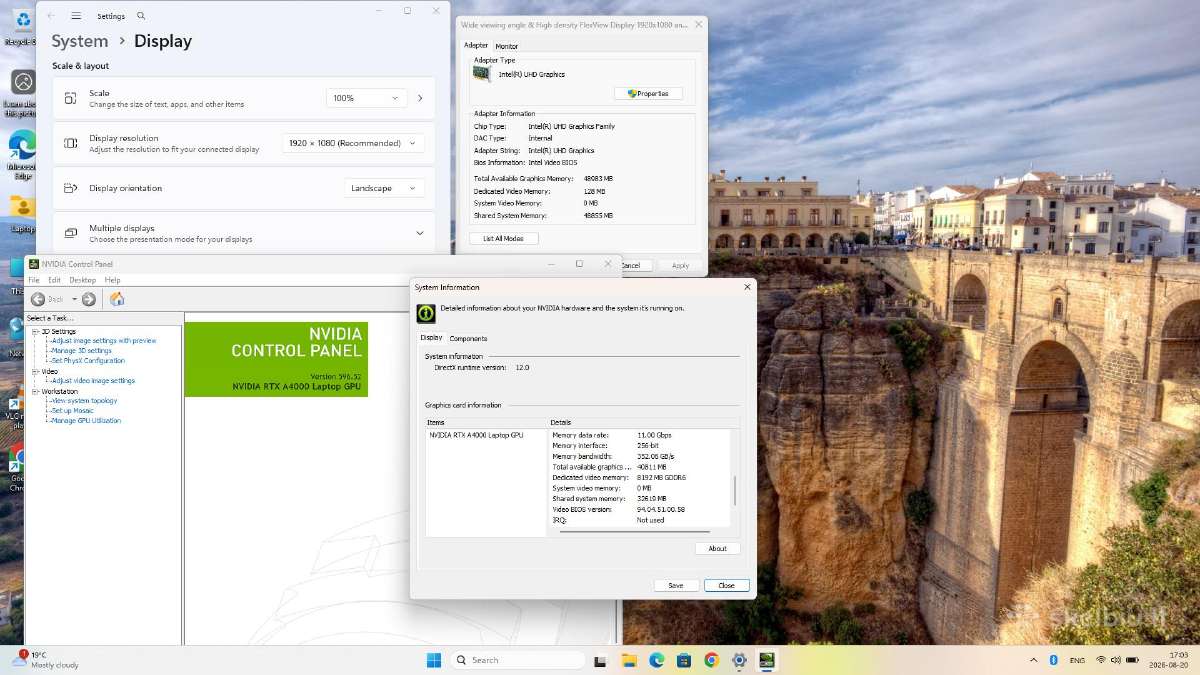Screen dimensions: 1200x675
Task: Click the NVIDIA Control Panel title bar icon
Action: pyautogui.click(x=34, y=264)
